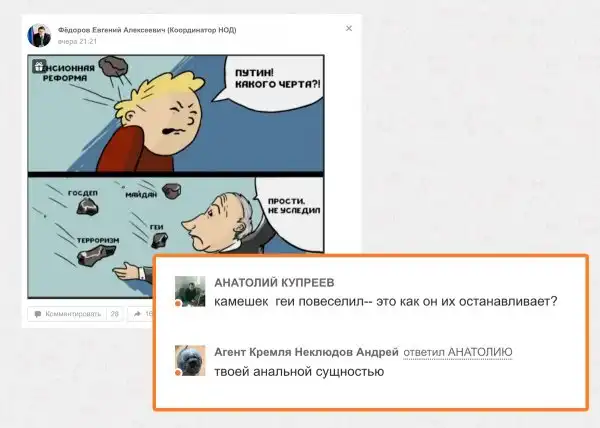Open Агент Кремля Неклюдов Андрей's avatar
The width and height of the screenshot is (600, 428).
tap(190, 361)
